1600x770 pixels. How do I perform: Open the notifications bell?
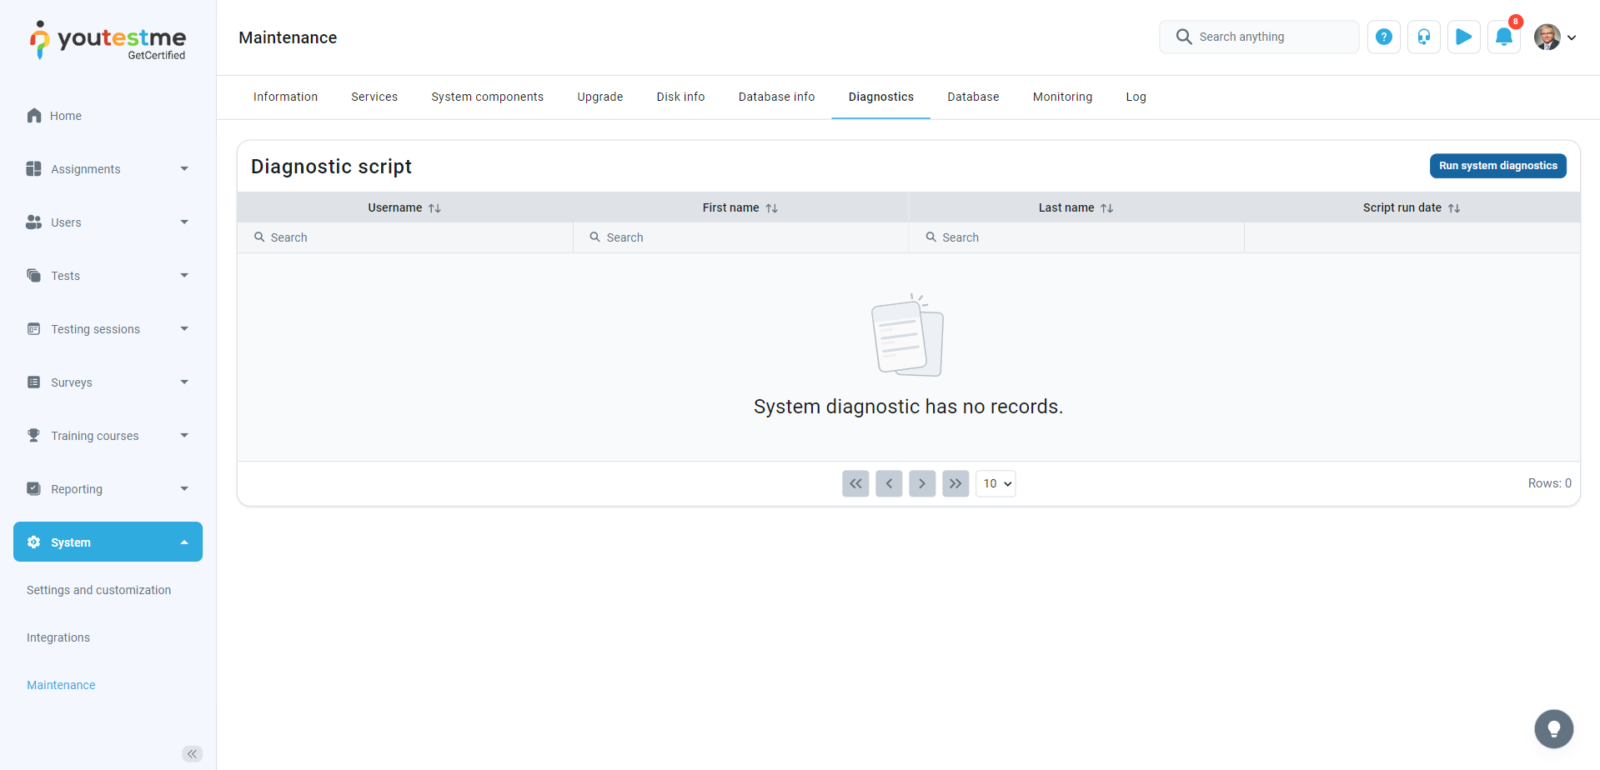(x=1503, y=37)
